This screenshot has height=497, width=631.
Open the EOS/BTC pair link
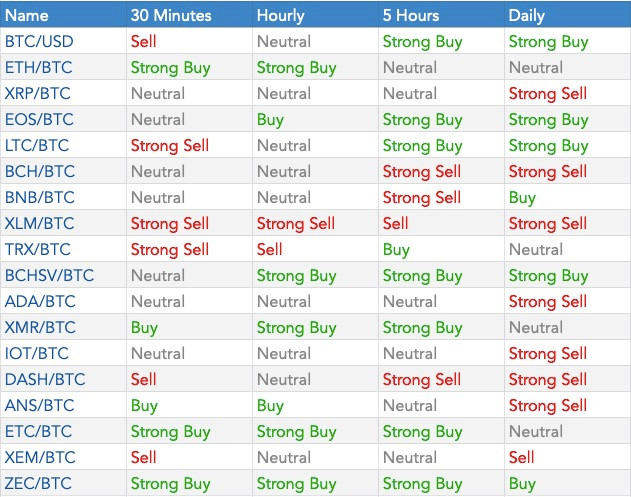pyautogui.click(x=39, y=120)
